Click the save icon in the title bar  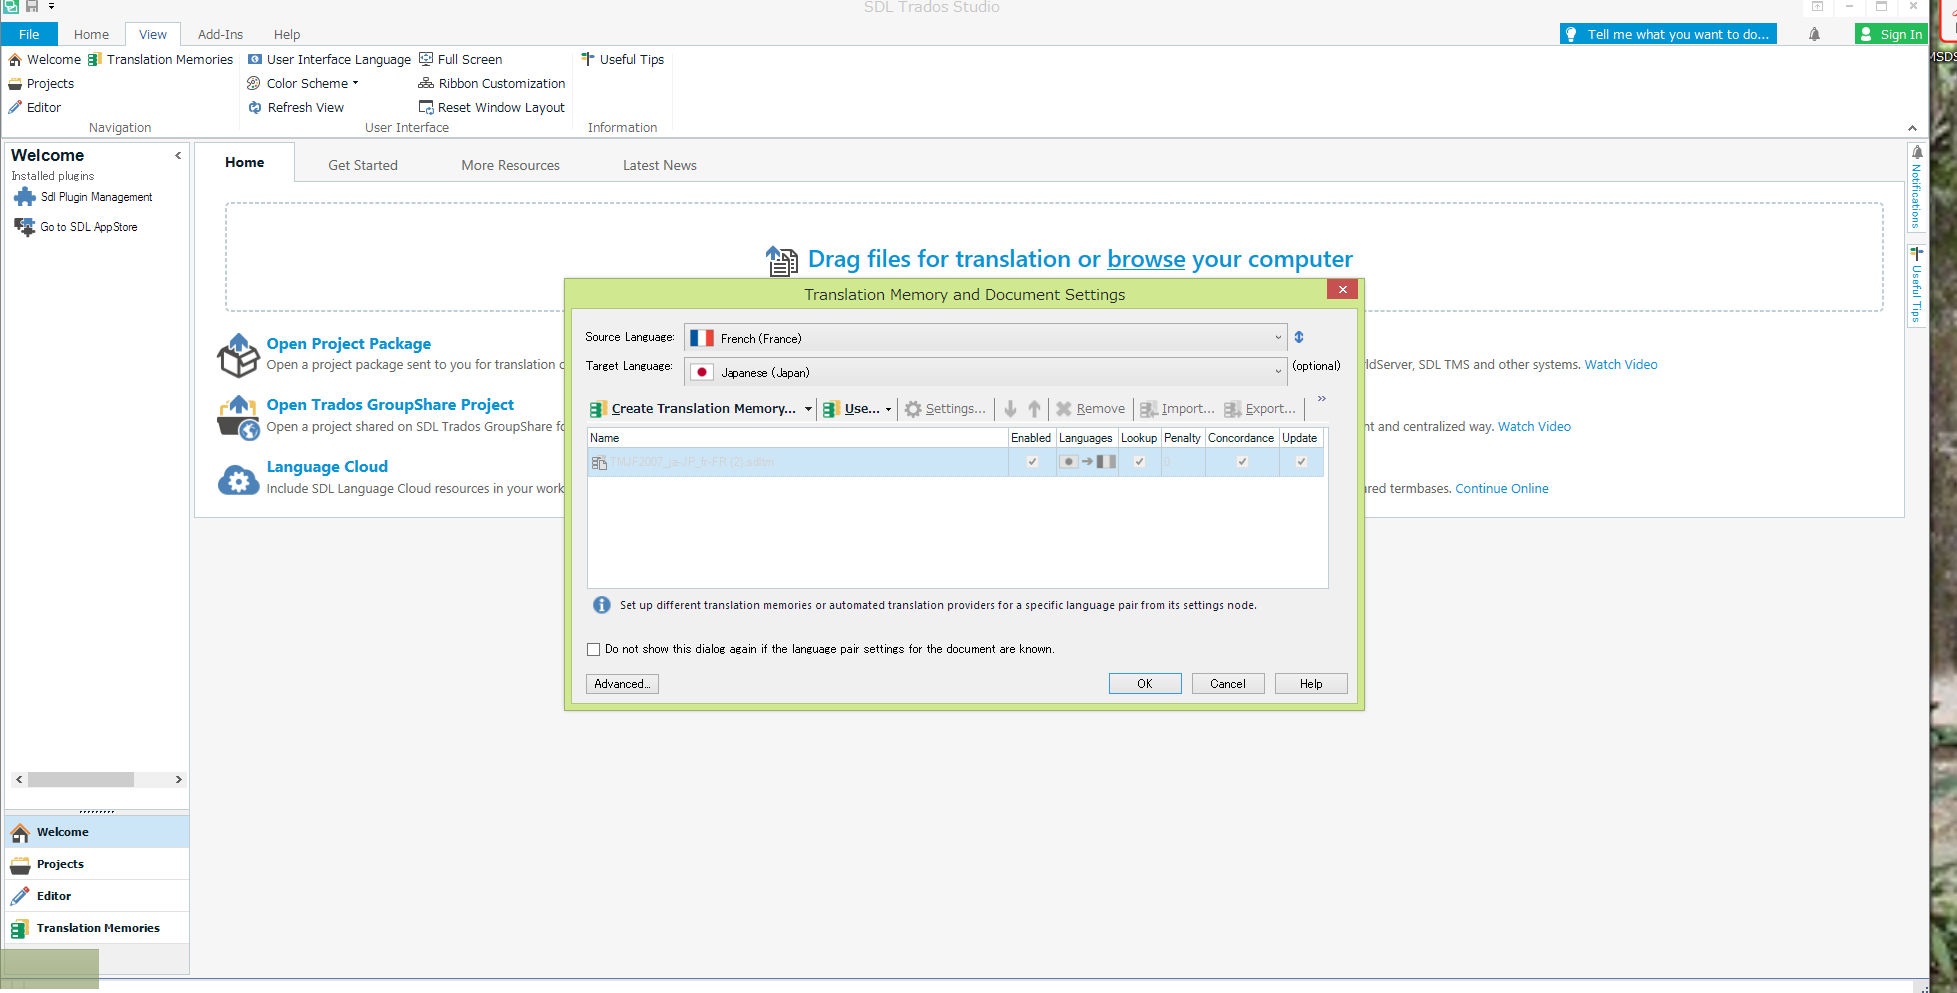[32, 6]
